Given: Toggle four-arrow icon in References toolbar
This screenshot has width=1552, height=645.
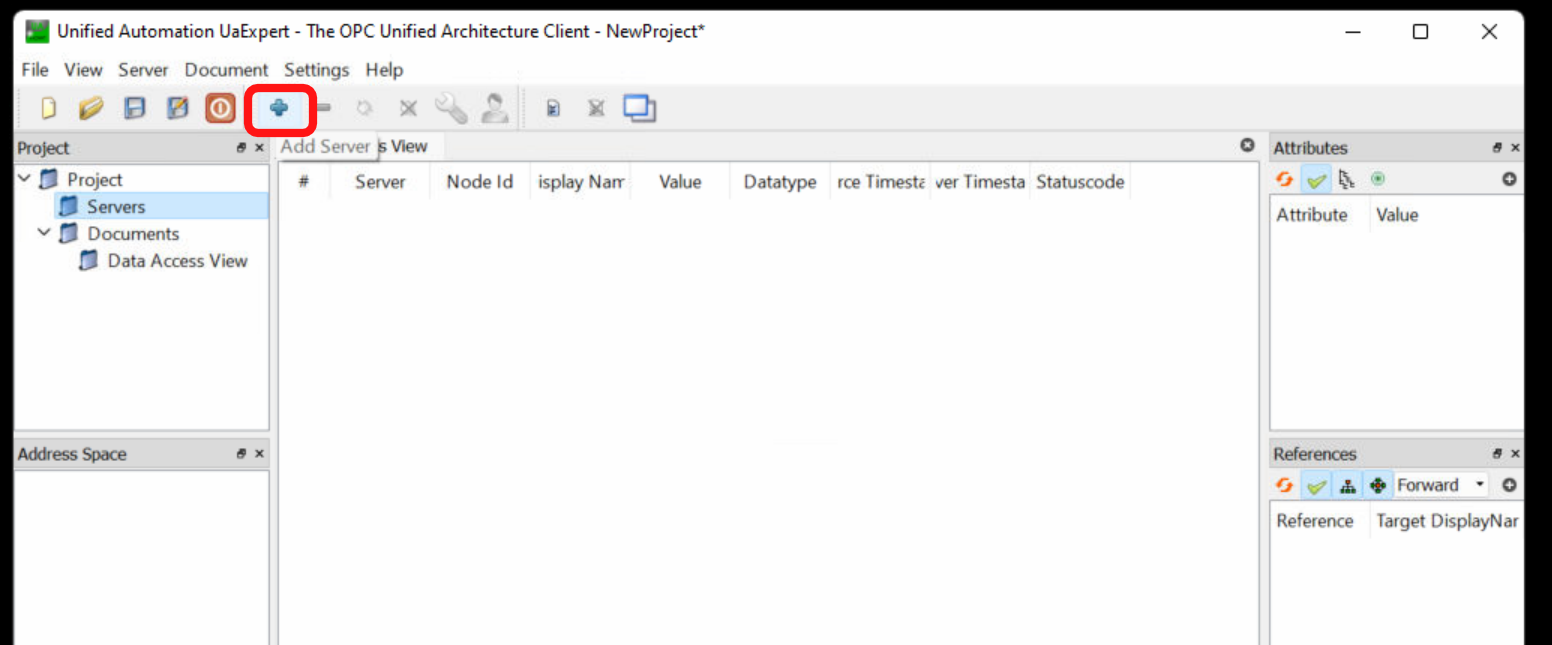Looking at the screenshot, I should tap(1378, 486).
